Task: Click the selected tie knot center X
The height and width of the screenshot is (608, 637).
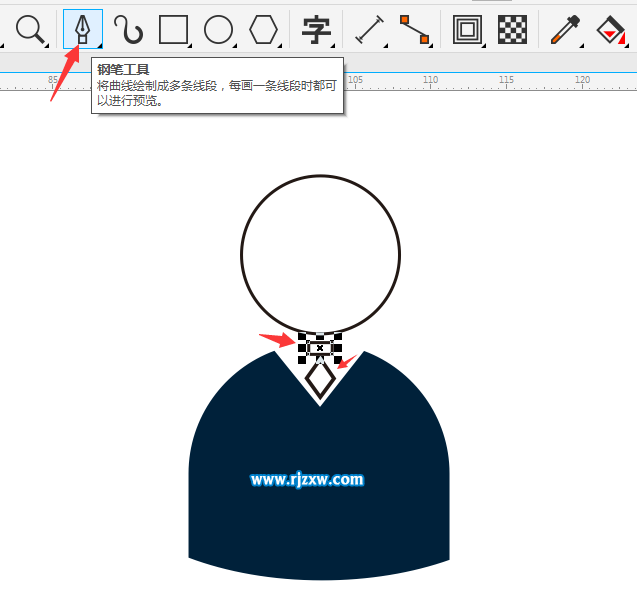Action: [x=320, y=348]
